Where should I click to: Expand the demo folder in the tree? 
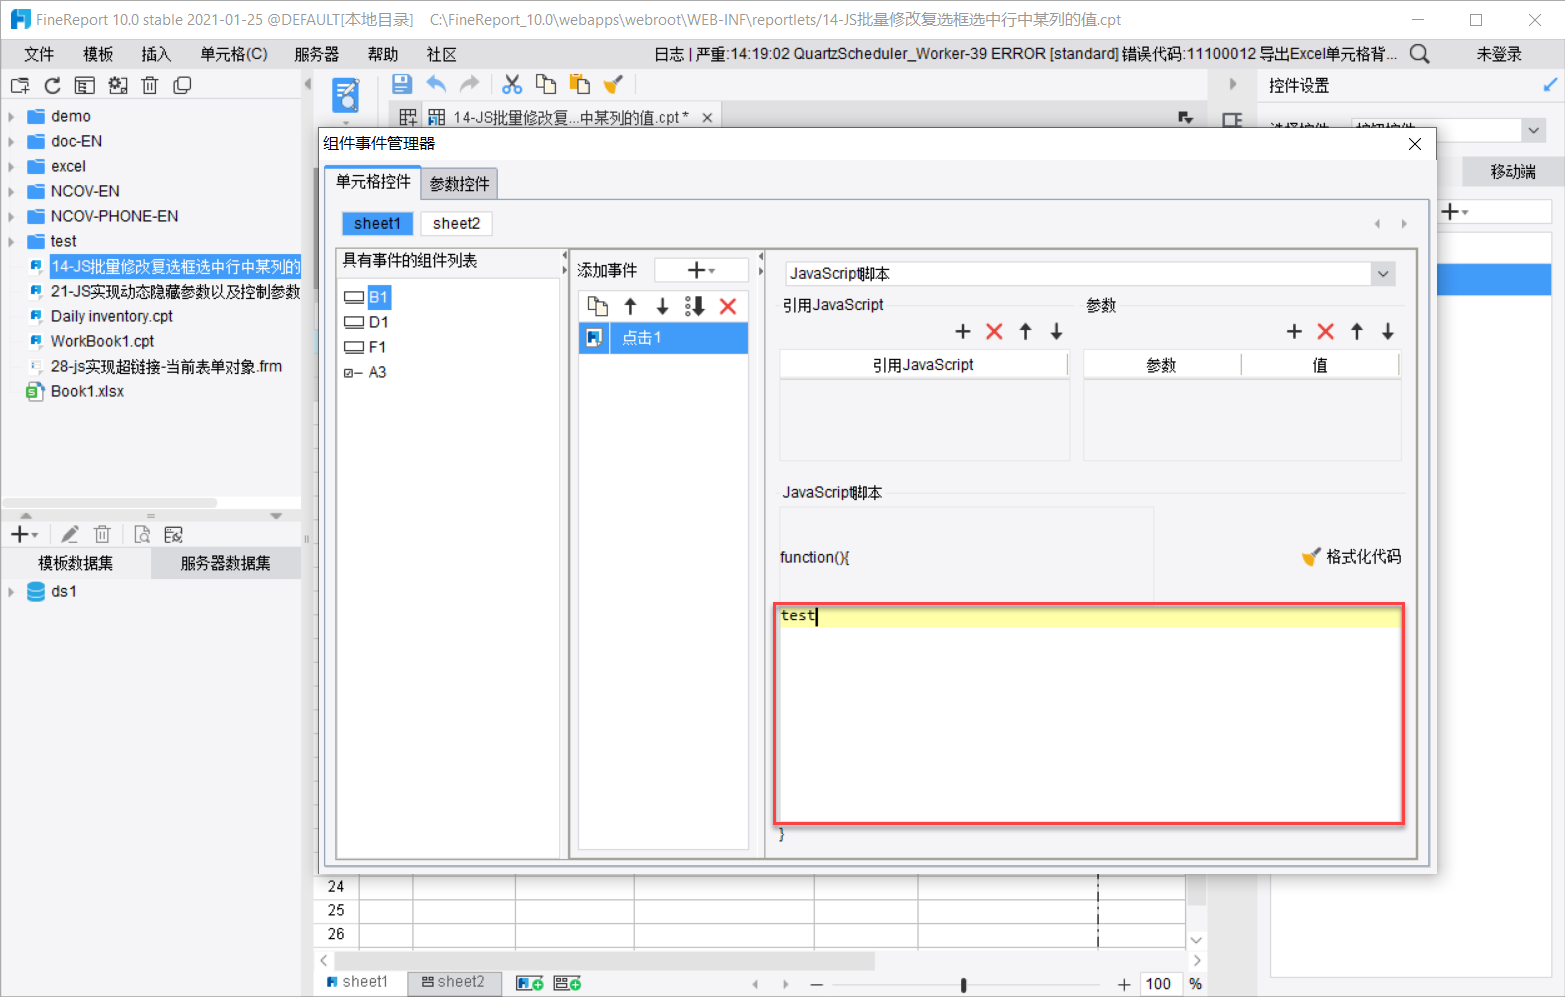point(11,117)
